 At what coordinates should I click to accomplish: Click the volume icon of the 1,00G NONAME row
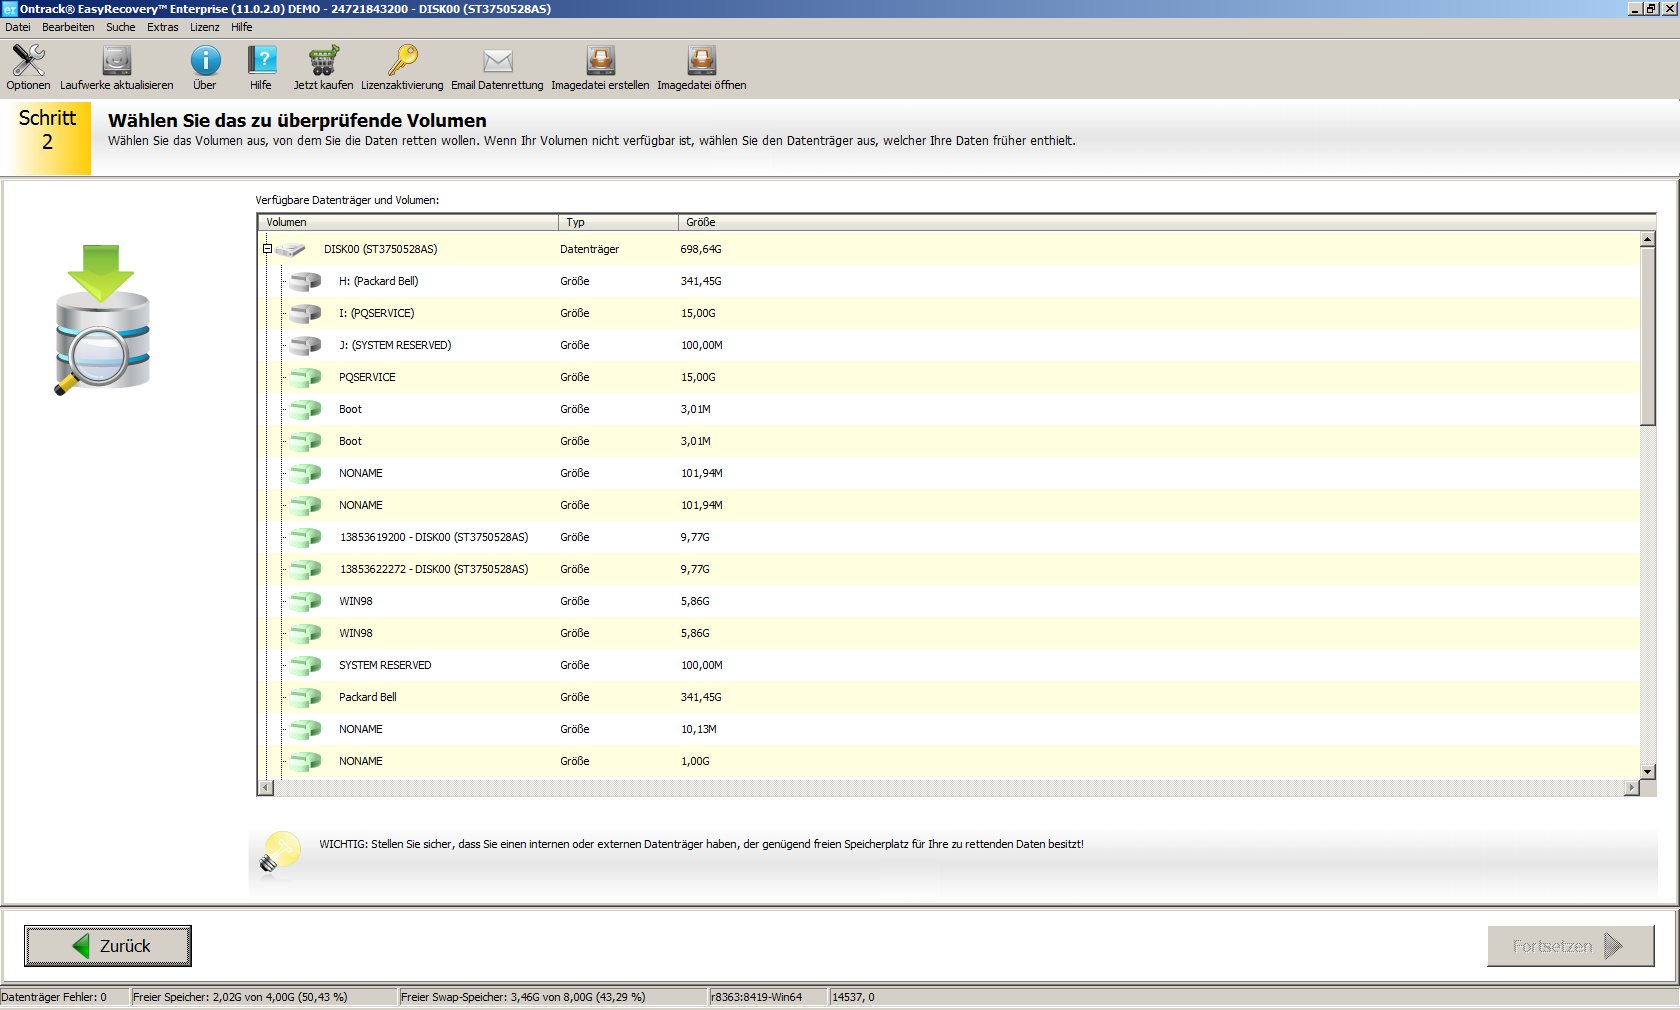[x=305, y=761]
